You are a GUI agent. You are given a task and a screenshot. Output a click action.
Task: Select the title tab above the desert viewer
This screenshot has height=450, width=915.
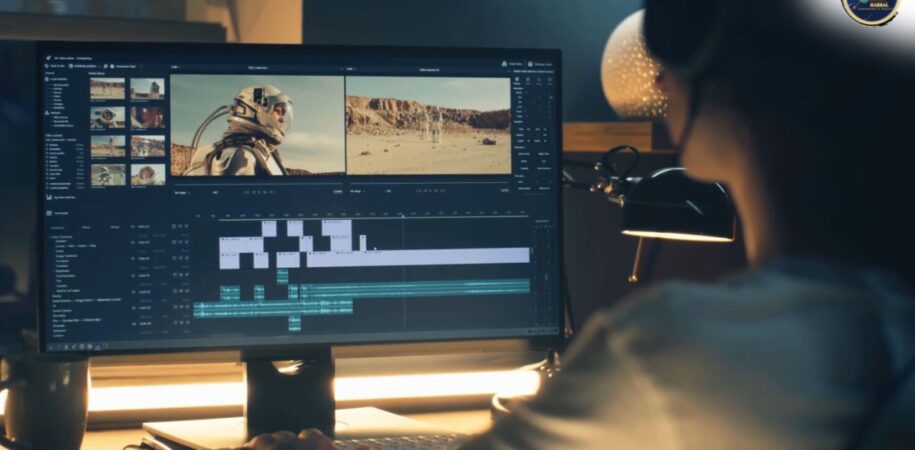coord(428,69)
